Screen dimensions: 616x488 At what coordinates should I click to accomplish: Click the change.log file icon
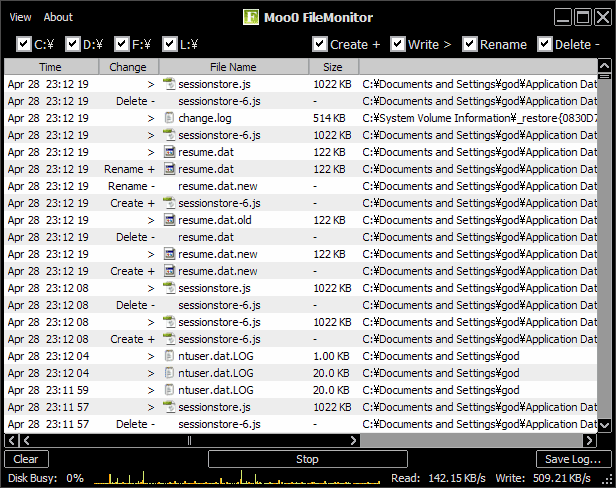(169, 118)
